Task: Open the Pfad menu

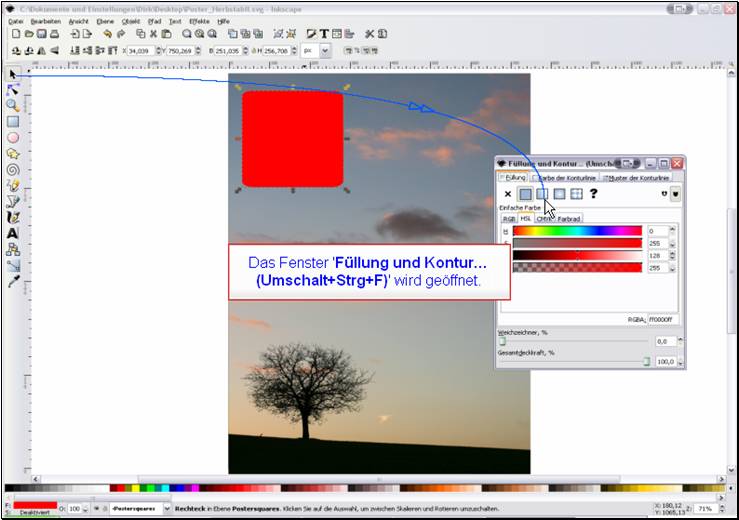Action: [x=154, y=20]
